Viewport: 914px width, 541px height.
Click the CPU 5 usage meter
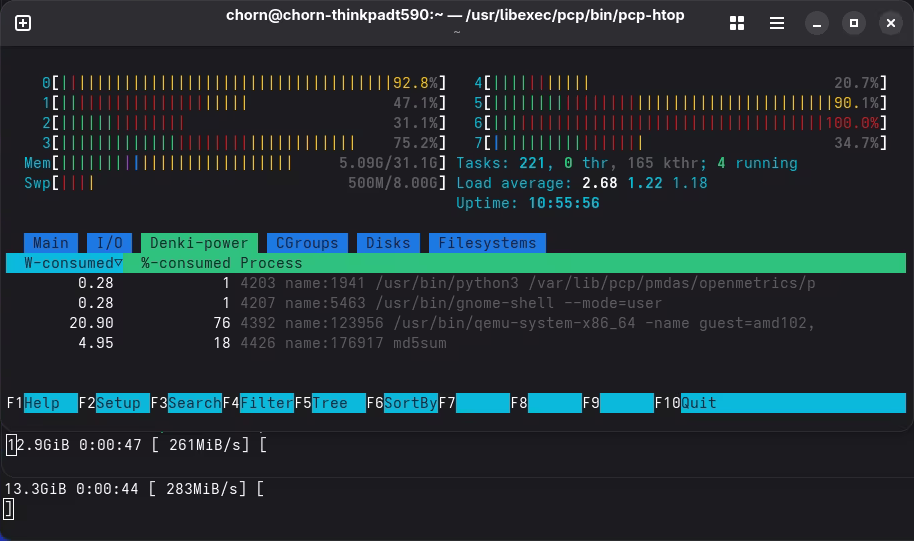pyautogui.click(x=680, y=103)
